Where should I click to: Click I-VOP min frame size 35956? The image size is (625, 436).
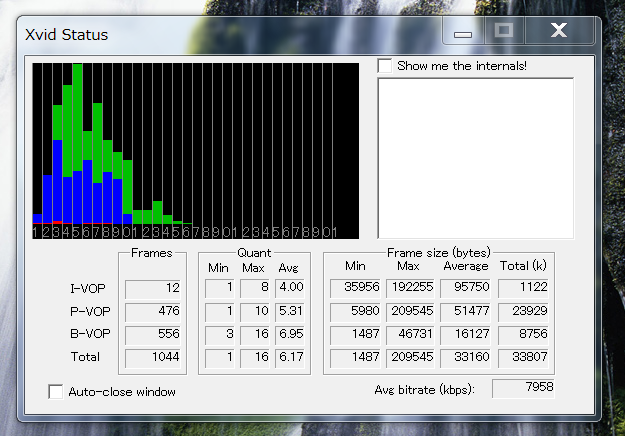[356, 288]
